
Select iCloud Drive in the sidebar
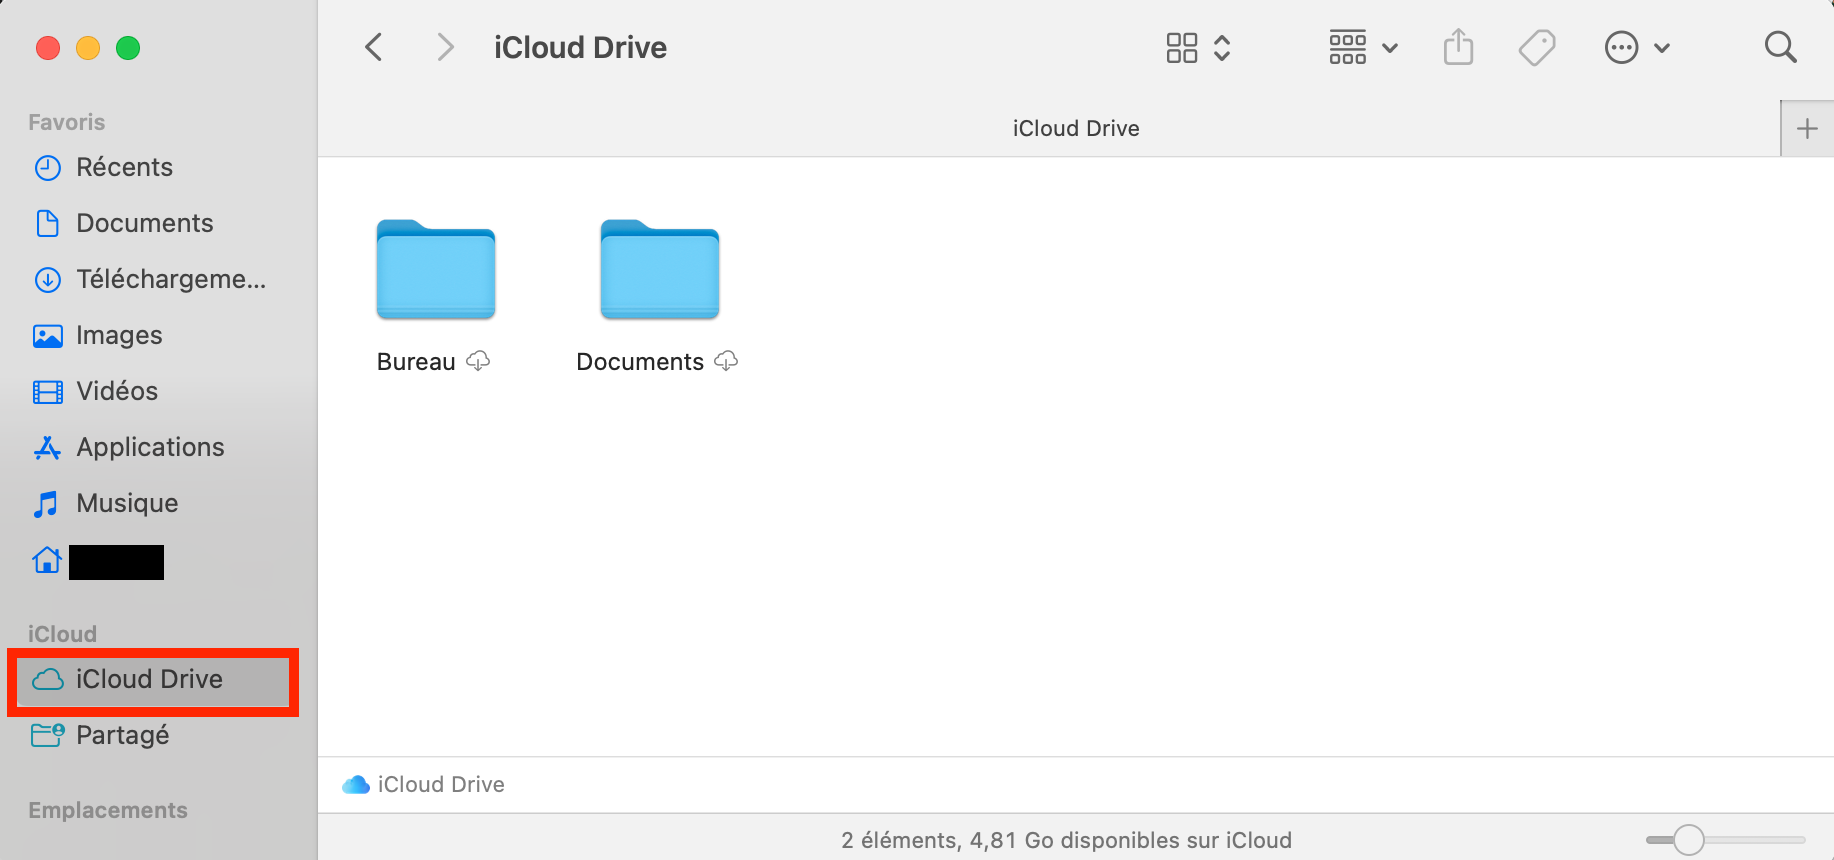click(x=153, y=680)
